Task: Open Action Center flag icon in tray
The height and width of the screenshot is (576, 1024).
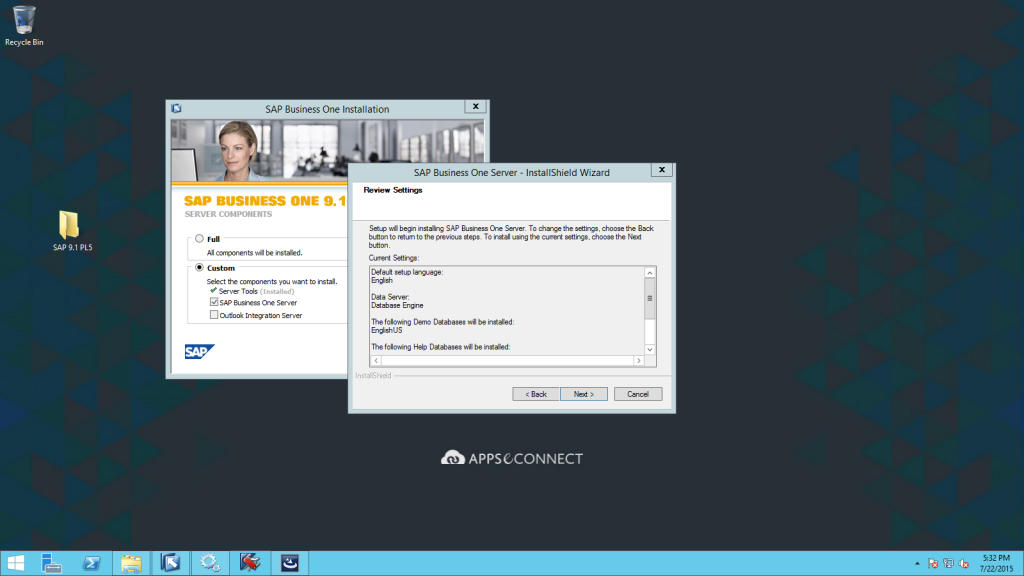Action: 933,564
